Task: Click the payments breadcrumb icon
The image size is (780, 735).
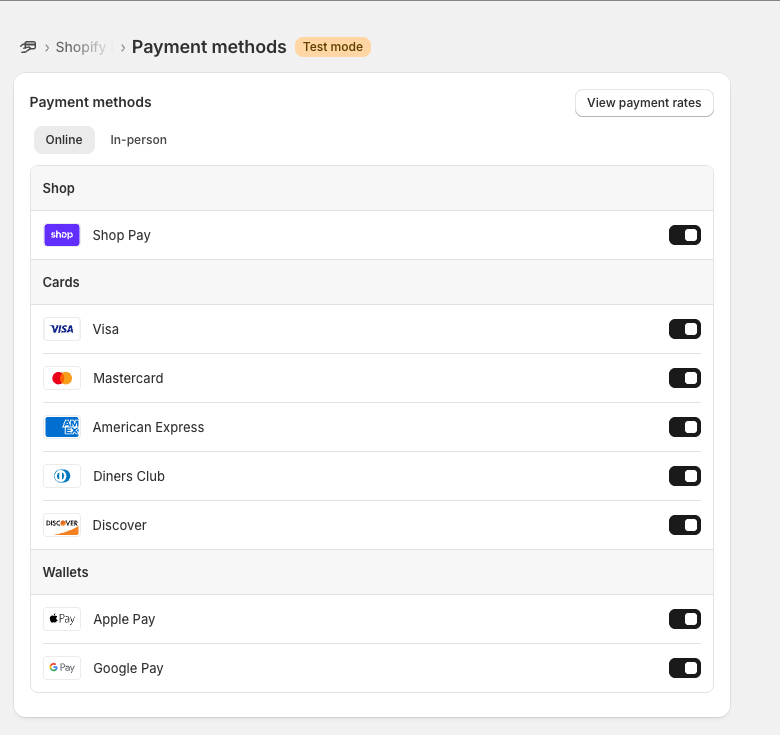Action: click(28, 47)
